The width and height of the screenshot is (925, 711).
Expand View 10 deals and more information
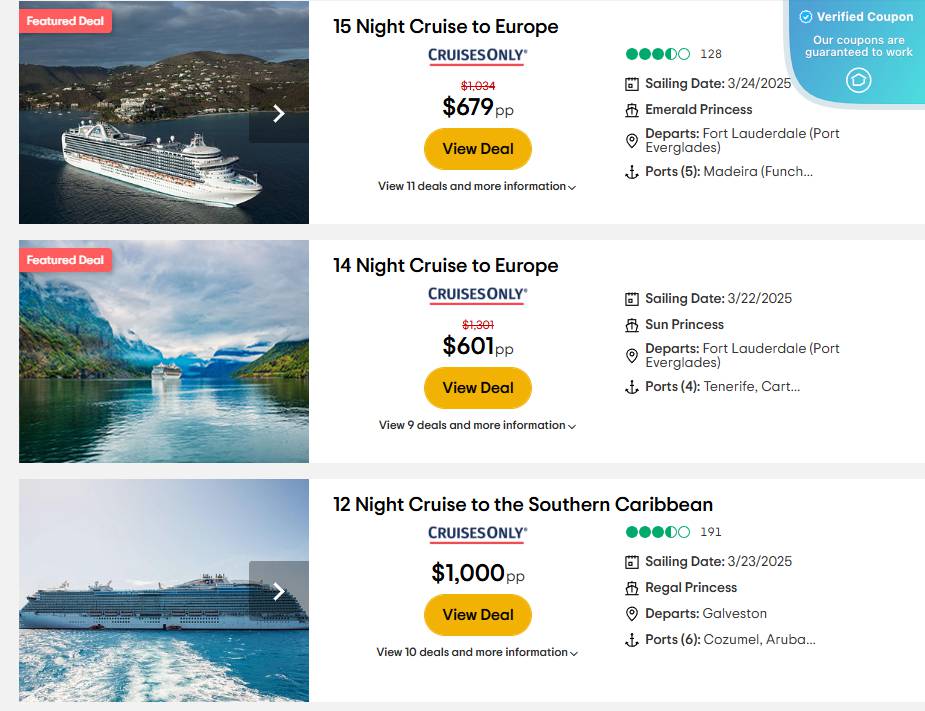point(477,652)
